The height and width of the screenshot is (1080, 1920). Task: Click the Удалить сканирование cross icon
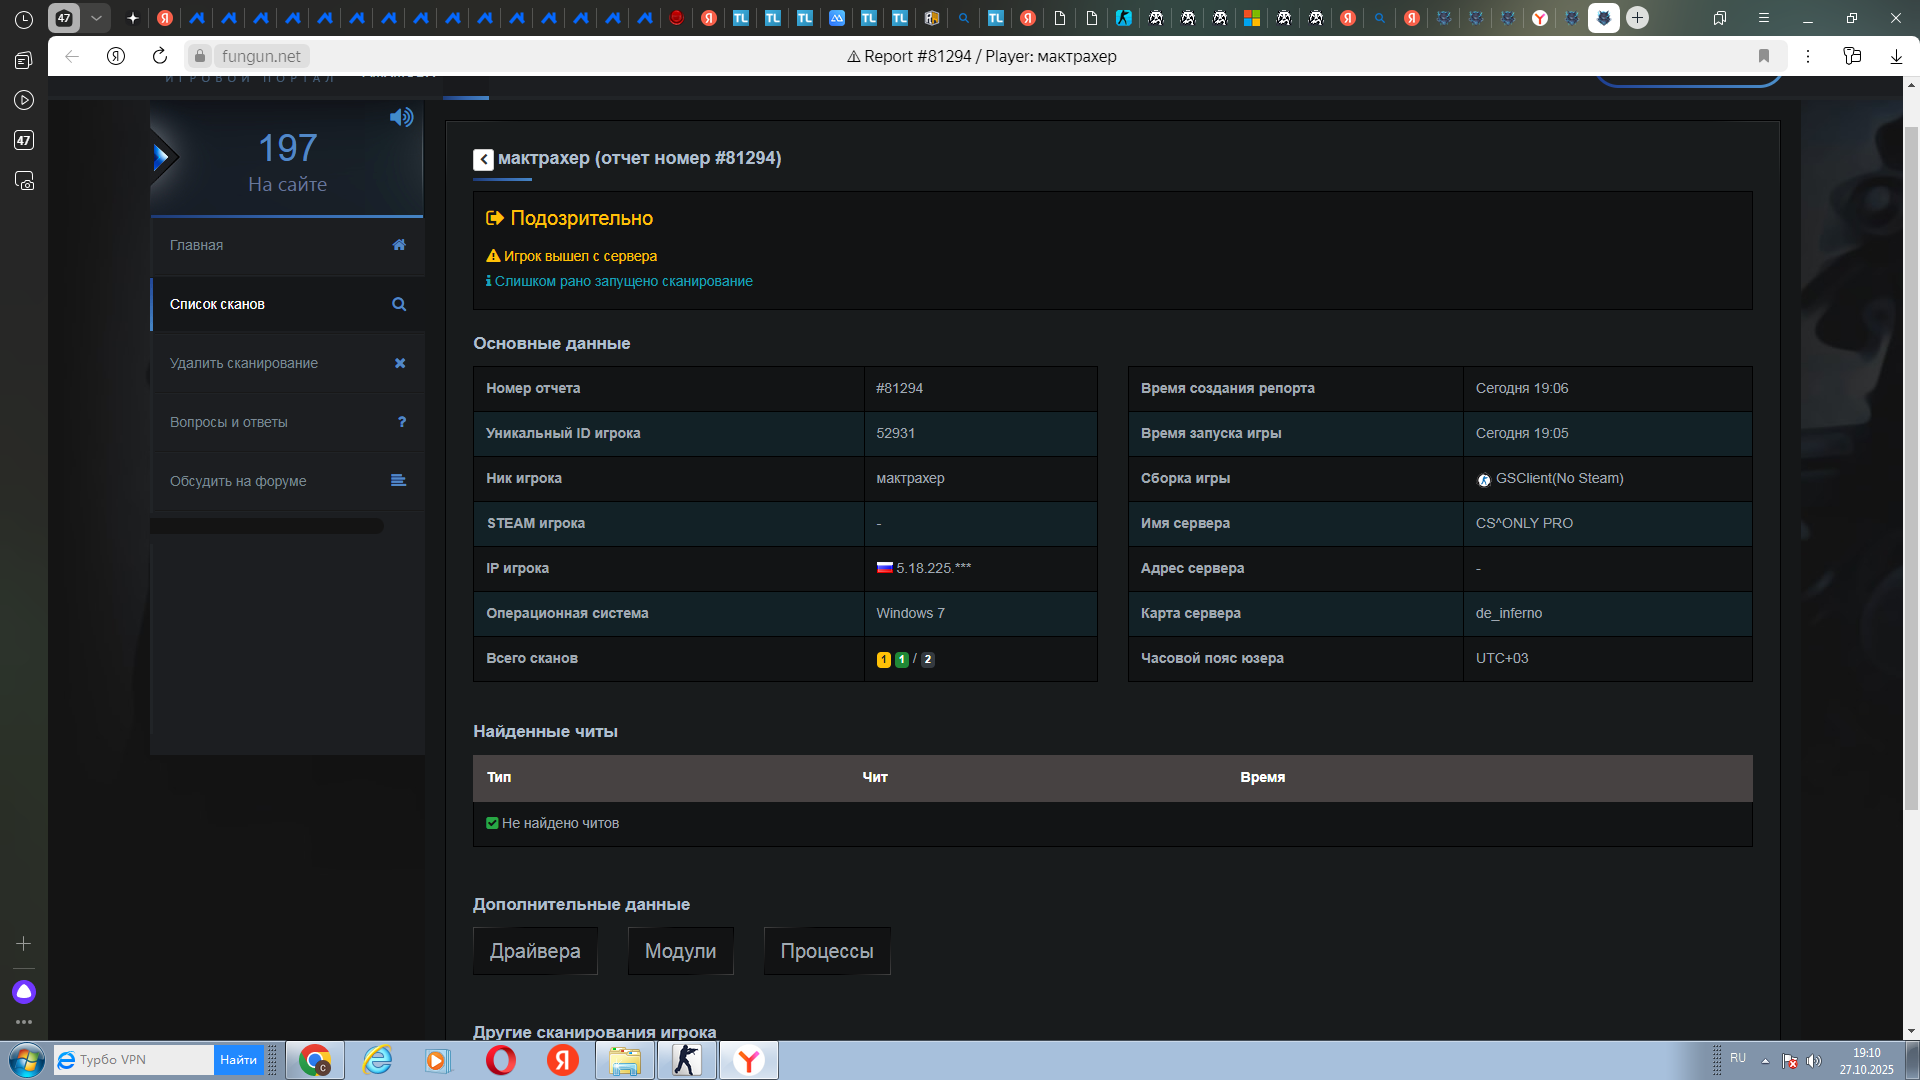(400, 363)
